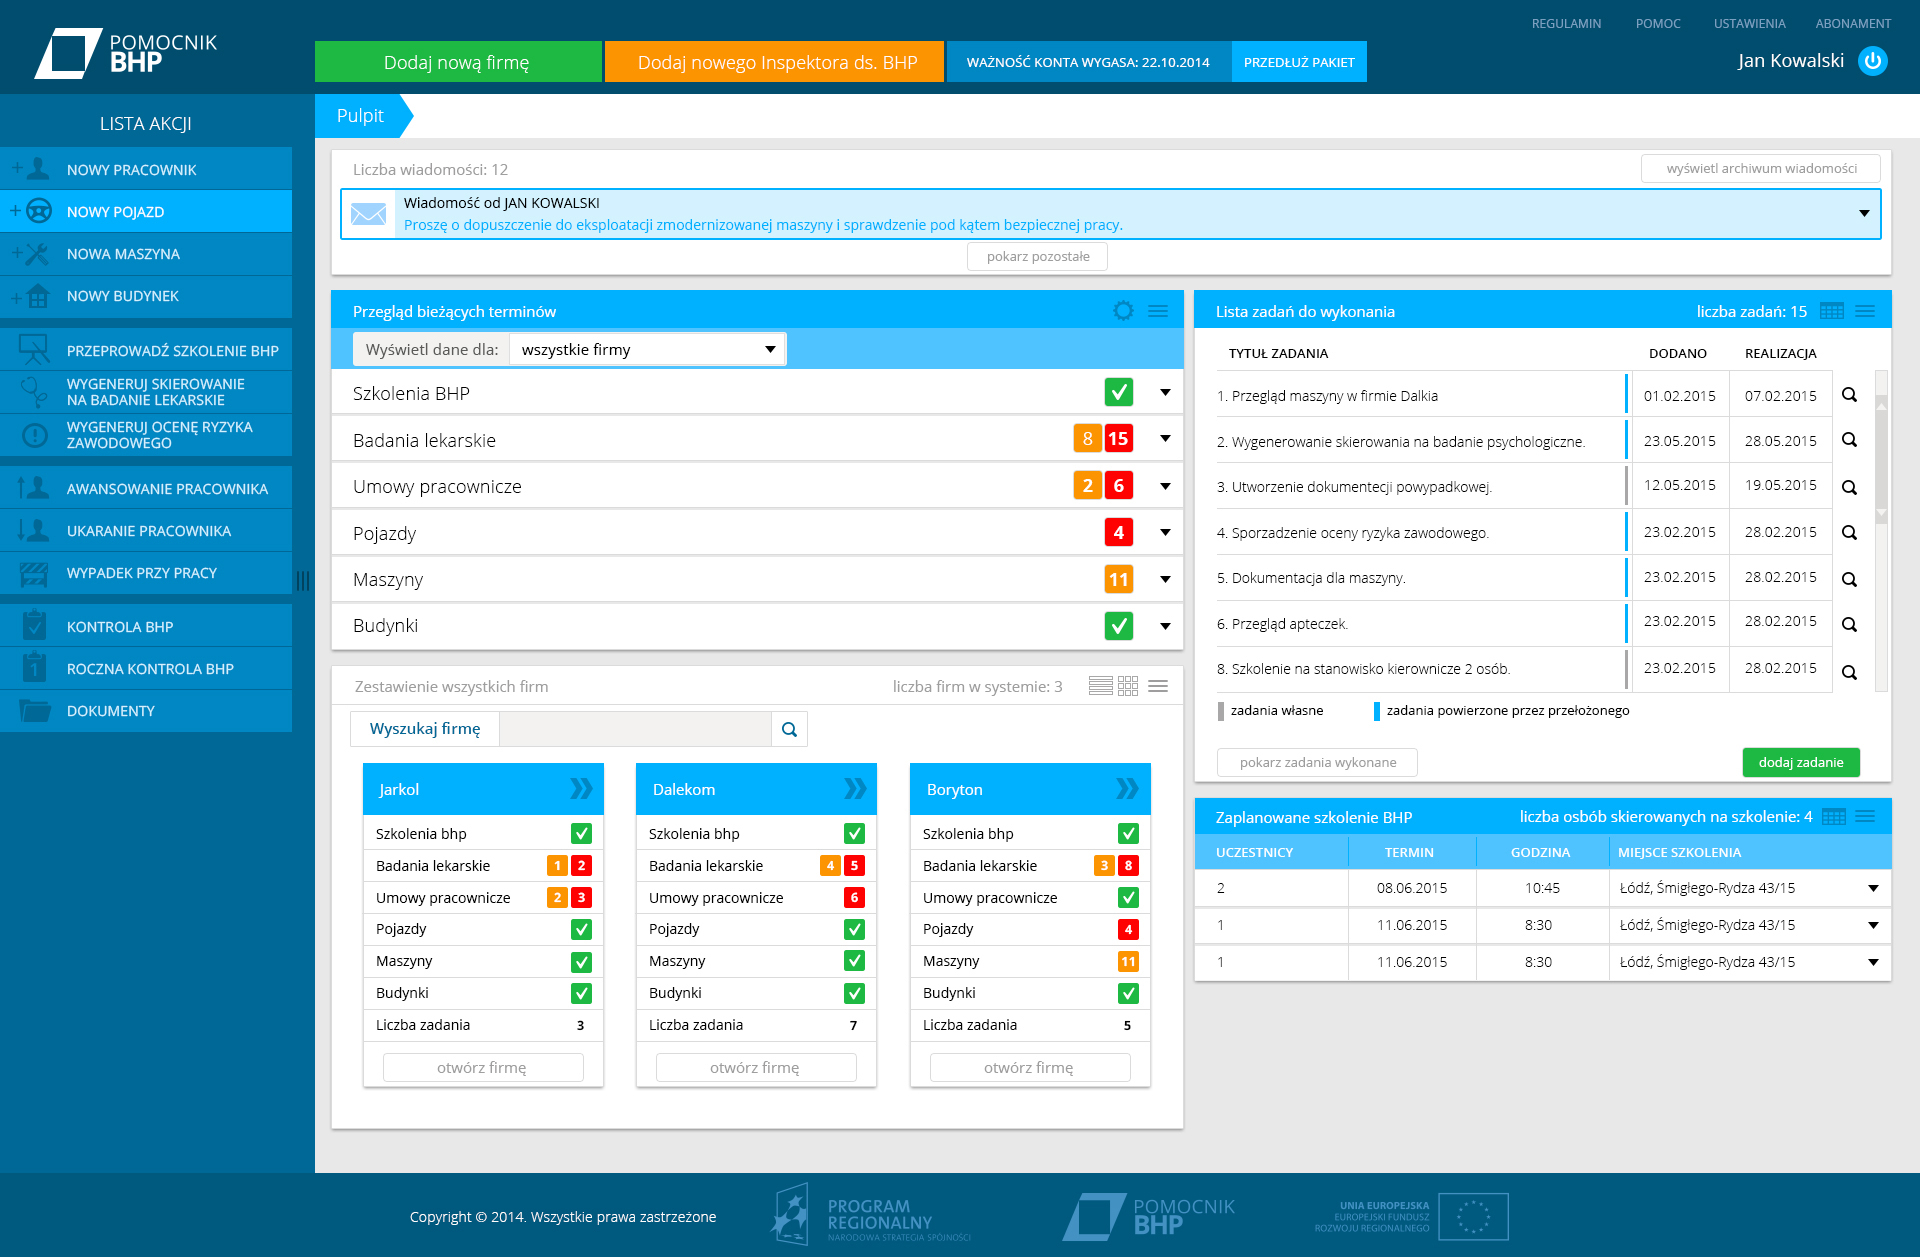
Task: Click the red 4 badge in Pojazdy row
Action: point(1119,532)
